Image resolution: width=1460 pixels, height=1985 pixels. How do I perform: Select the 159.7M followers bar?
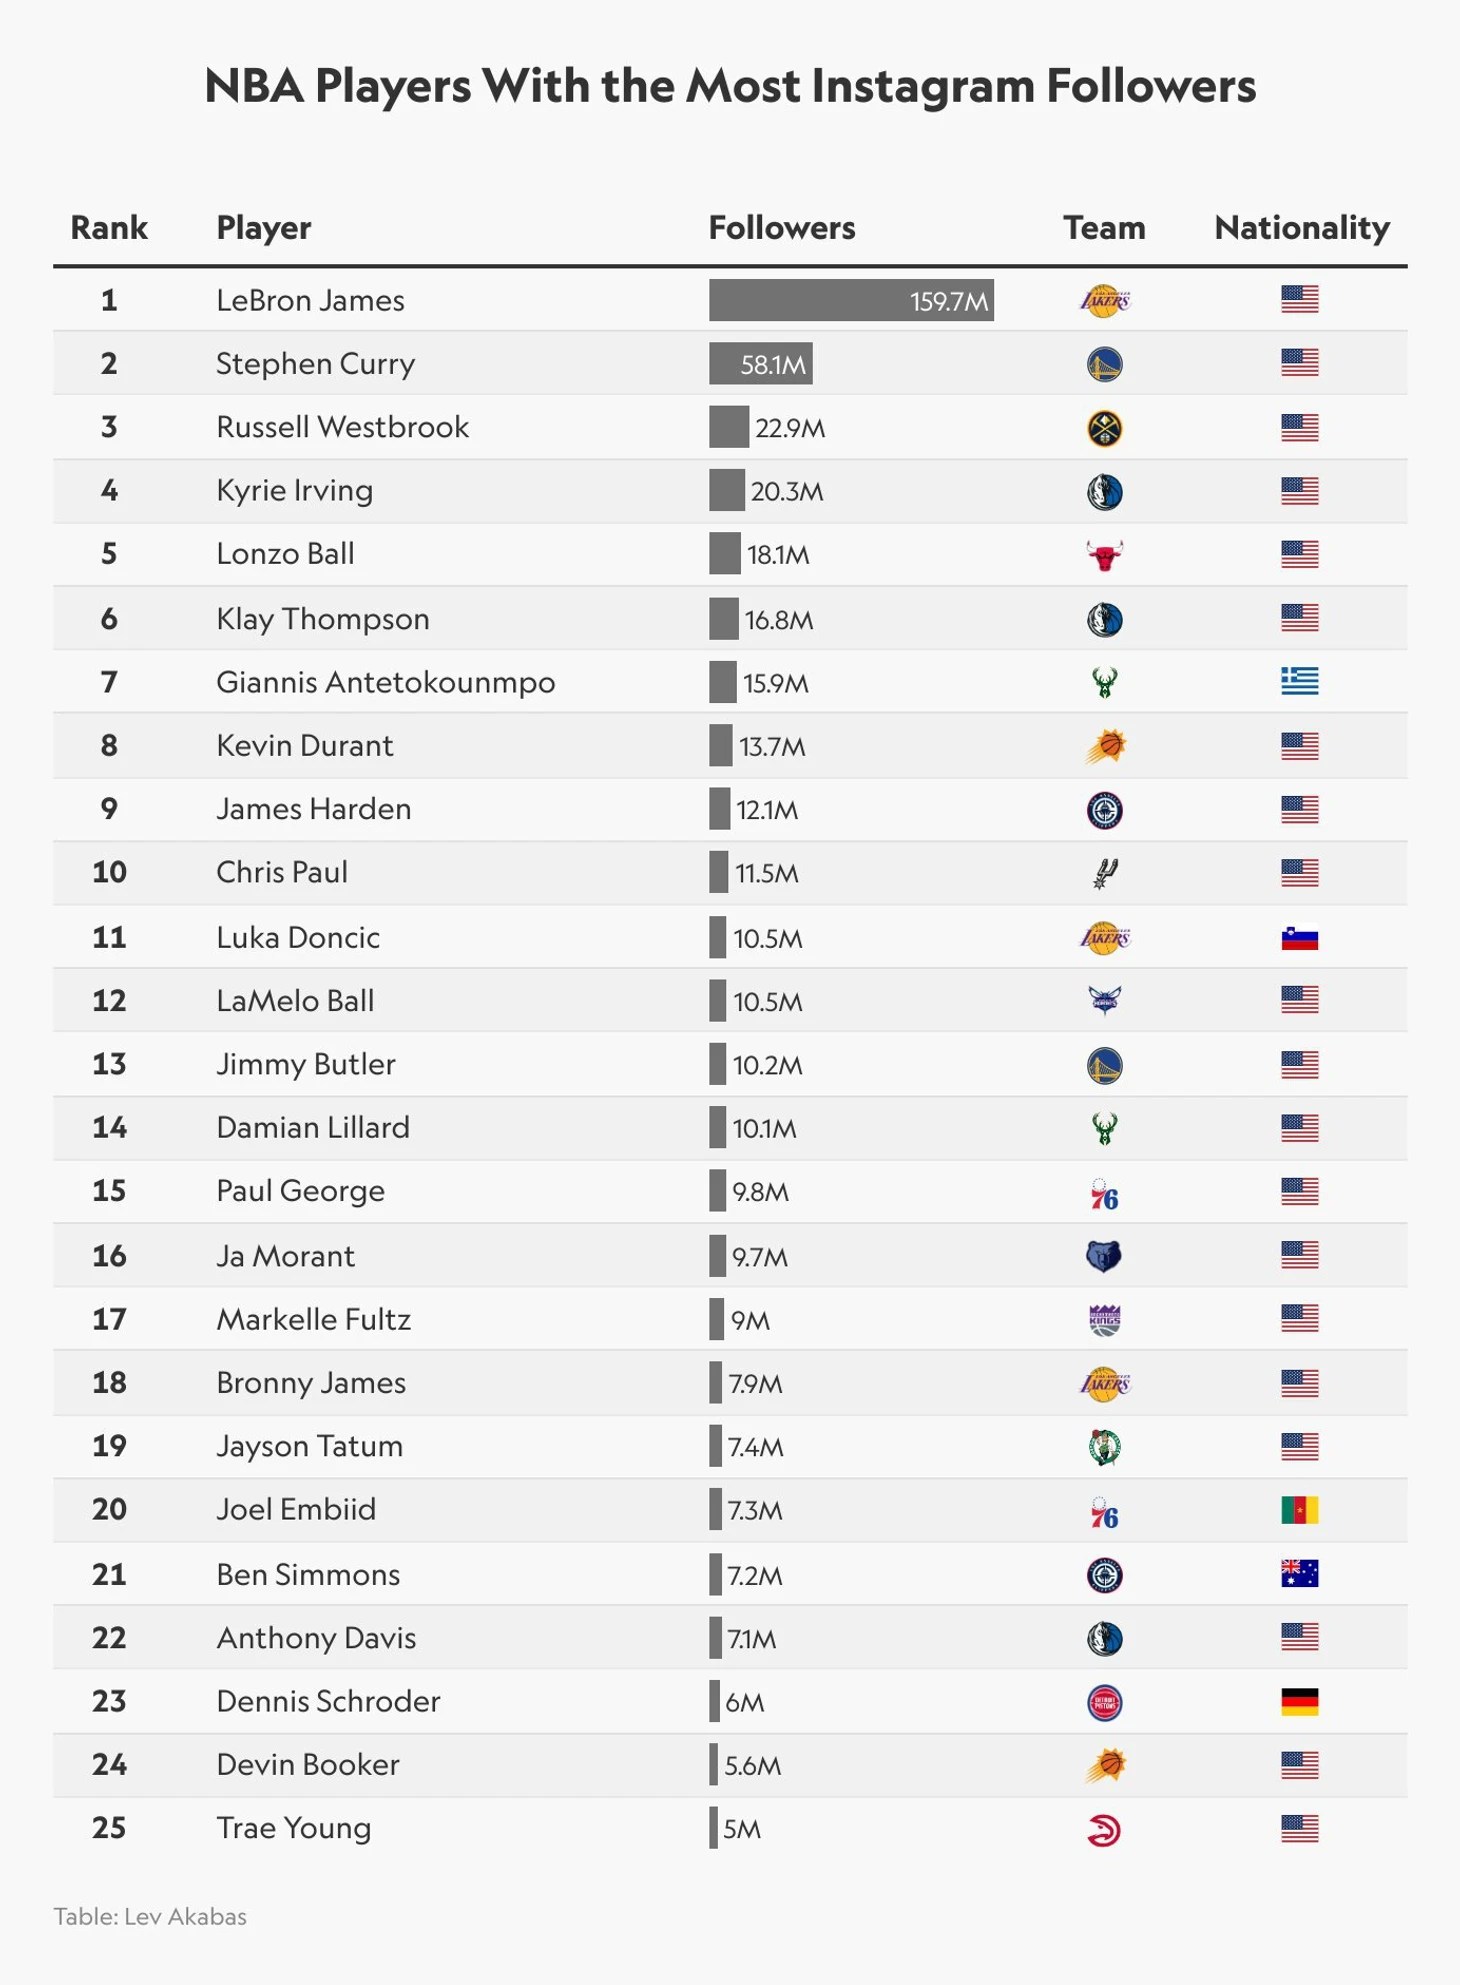coord(851,300)
